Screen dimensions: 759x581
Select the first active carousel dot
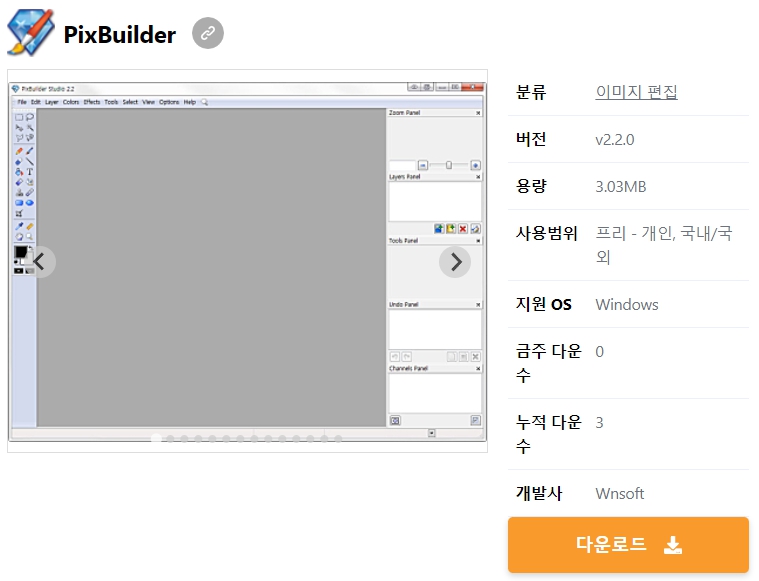click(x=156, y=439)
